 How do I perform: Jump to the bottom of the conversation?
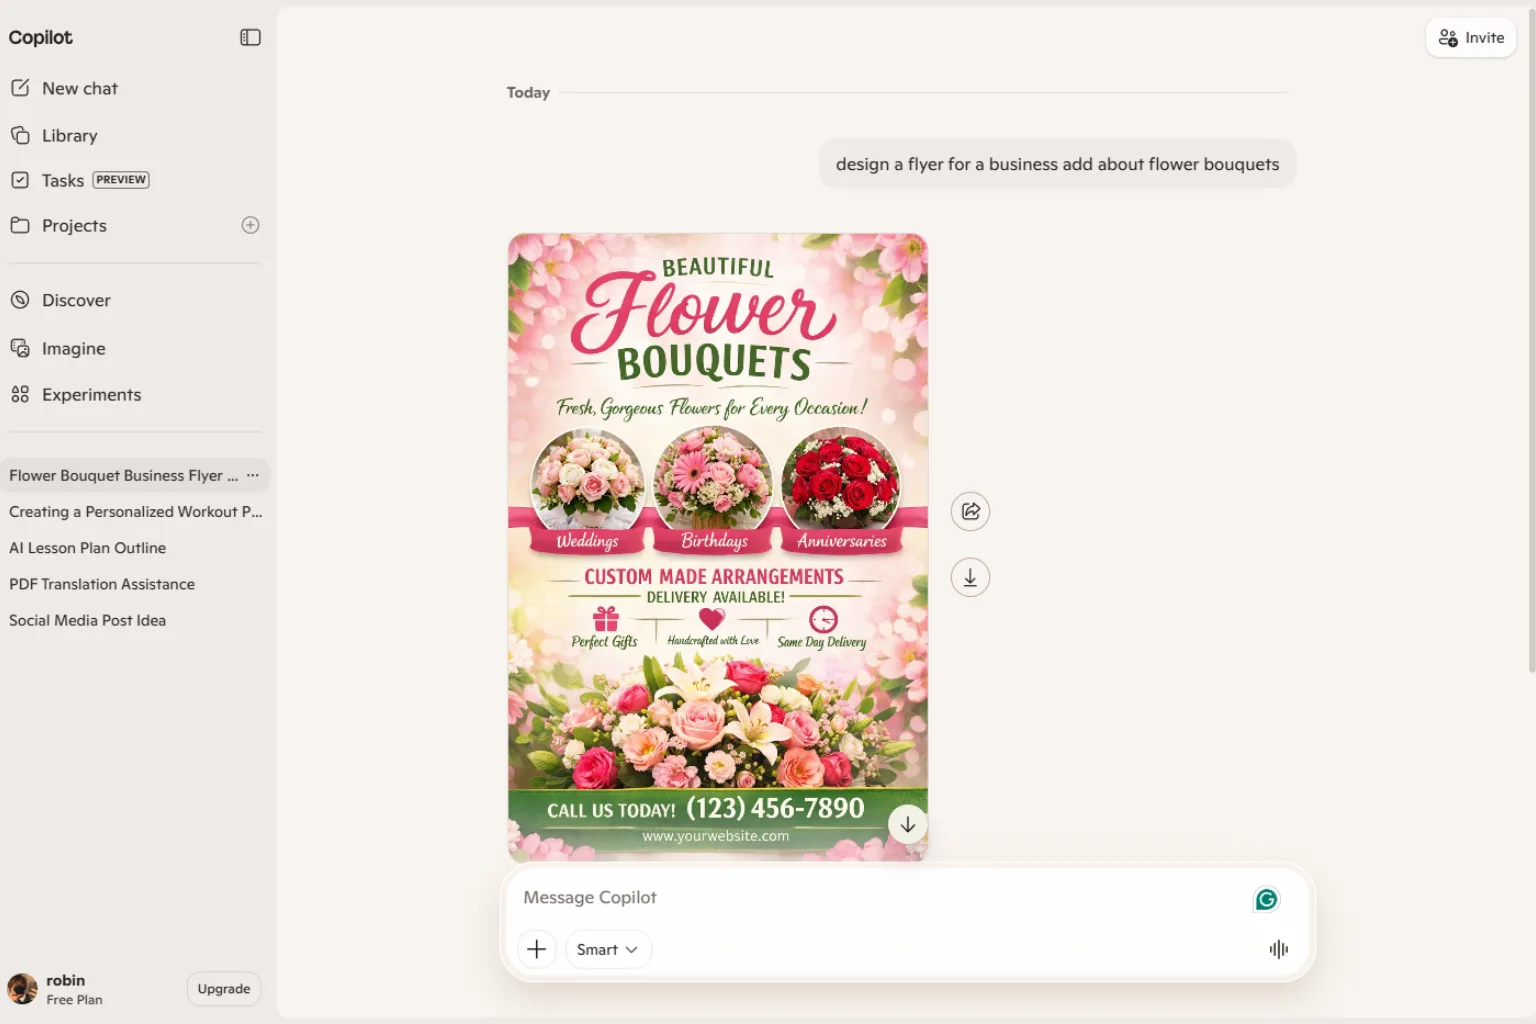[x=908, y=825]
